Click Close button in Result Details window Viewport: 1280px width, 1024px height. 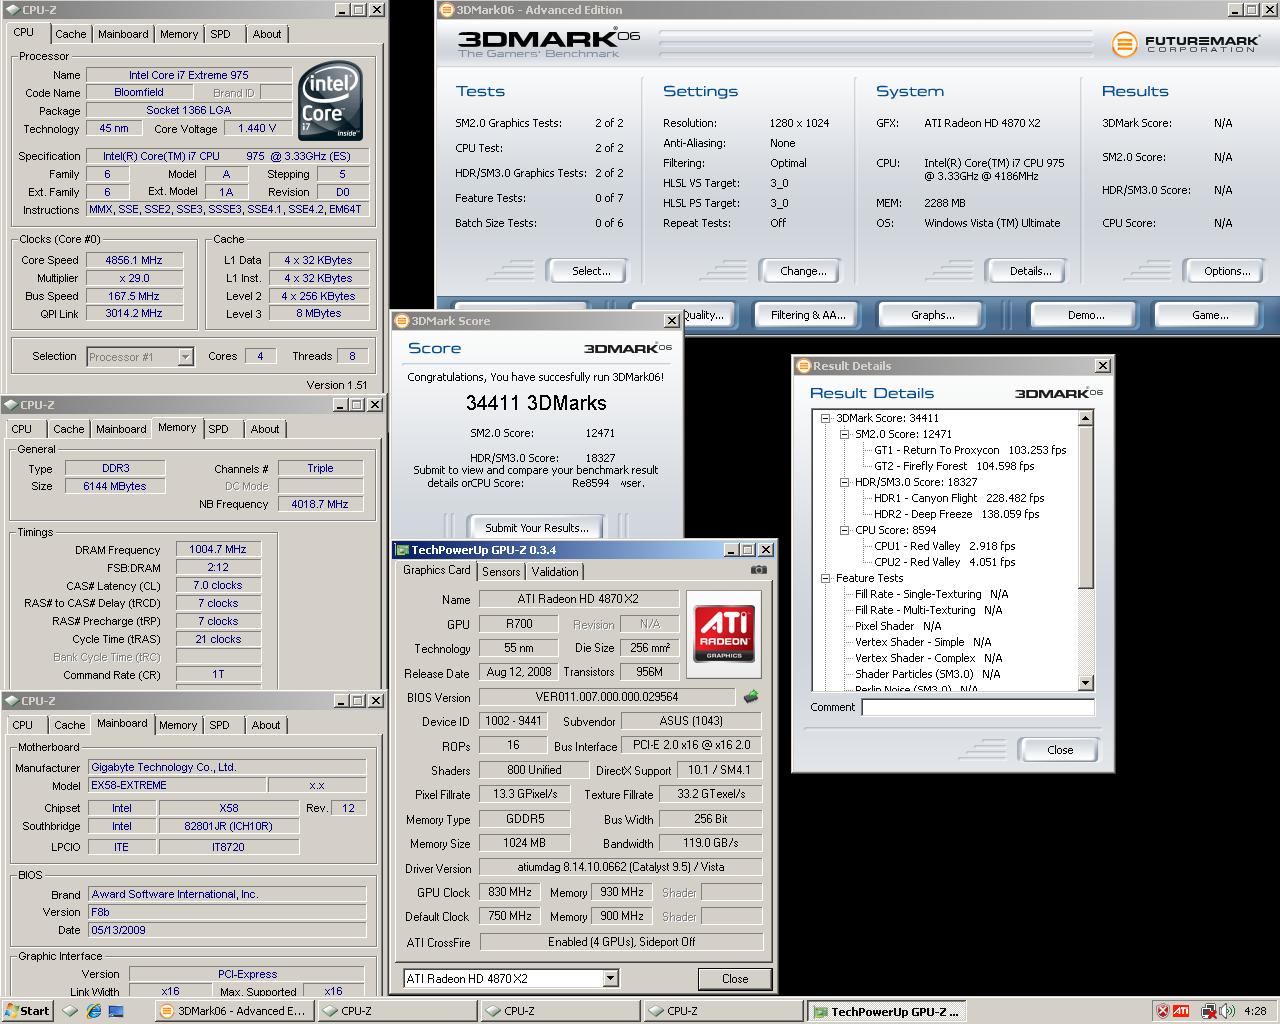click(x=1060, y=750)
